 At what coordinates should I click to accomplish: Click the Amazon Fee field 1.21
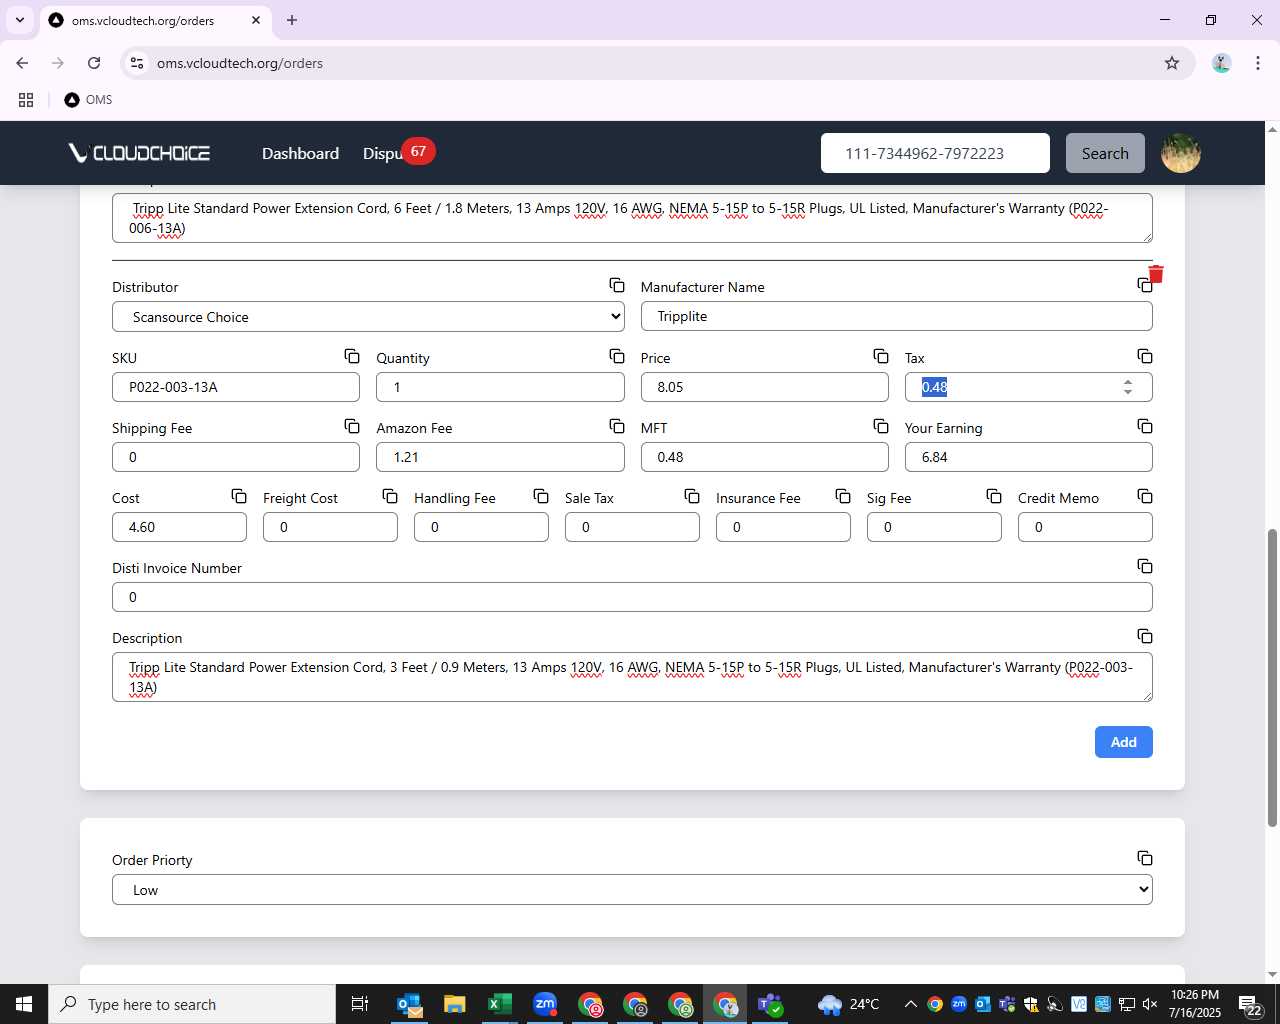pyautogui.click(x=500, y=457)
